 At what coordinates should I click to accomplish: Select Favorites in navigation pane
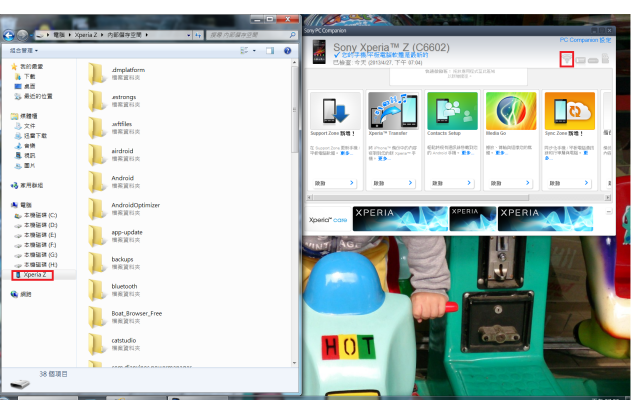tap(27, 67)
